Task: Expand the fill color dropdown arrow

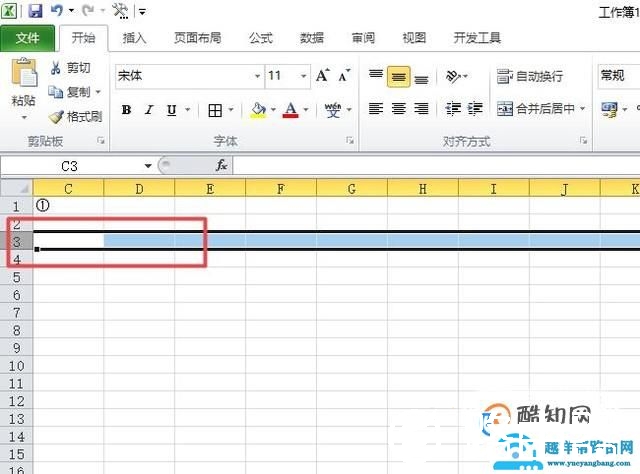Action: tap(273, 110)
